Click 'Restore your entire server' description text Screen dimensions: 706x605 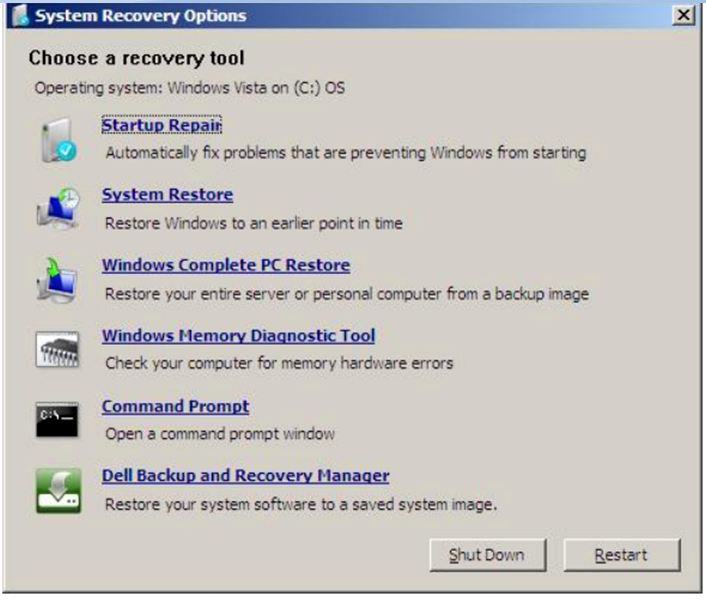(347, 294)
